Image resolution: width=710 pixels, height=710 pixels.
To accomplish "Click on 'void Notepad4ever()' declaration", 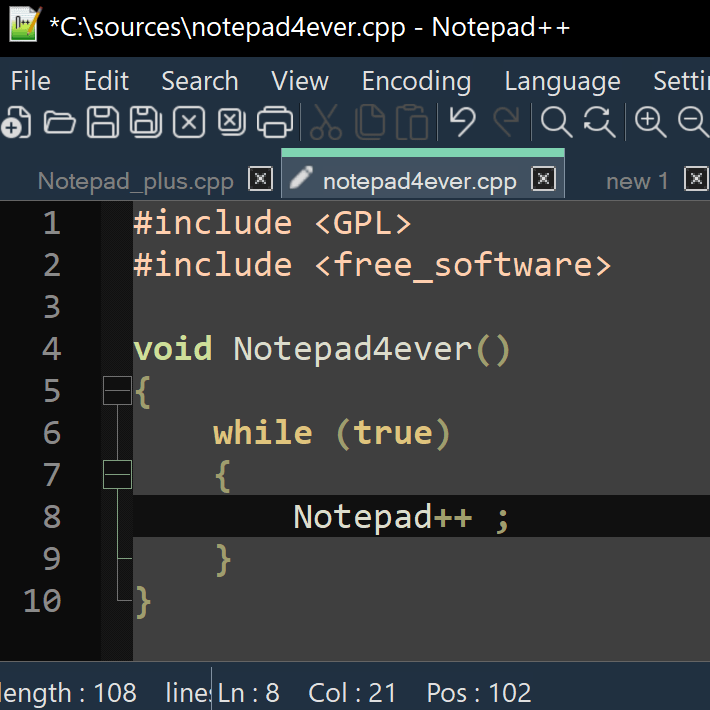I will point(322,349).
